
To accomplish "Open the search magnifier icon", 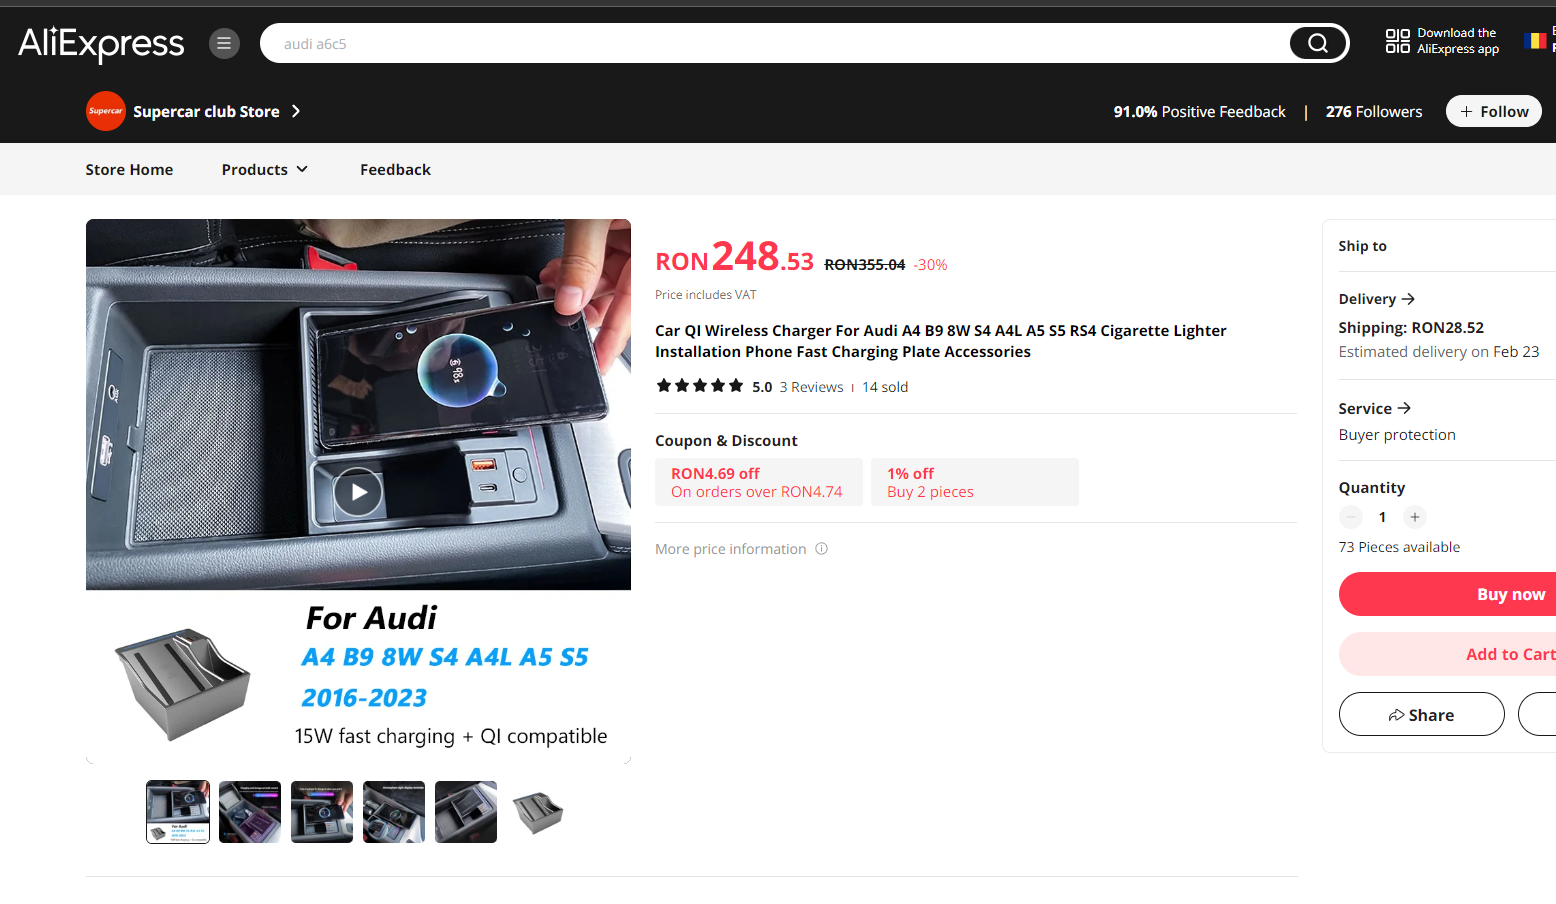I will pos(1317,43).
